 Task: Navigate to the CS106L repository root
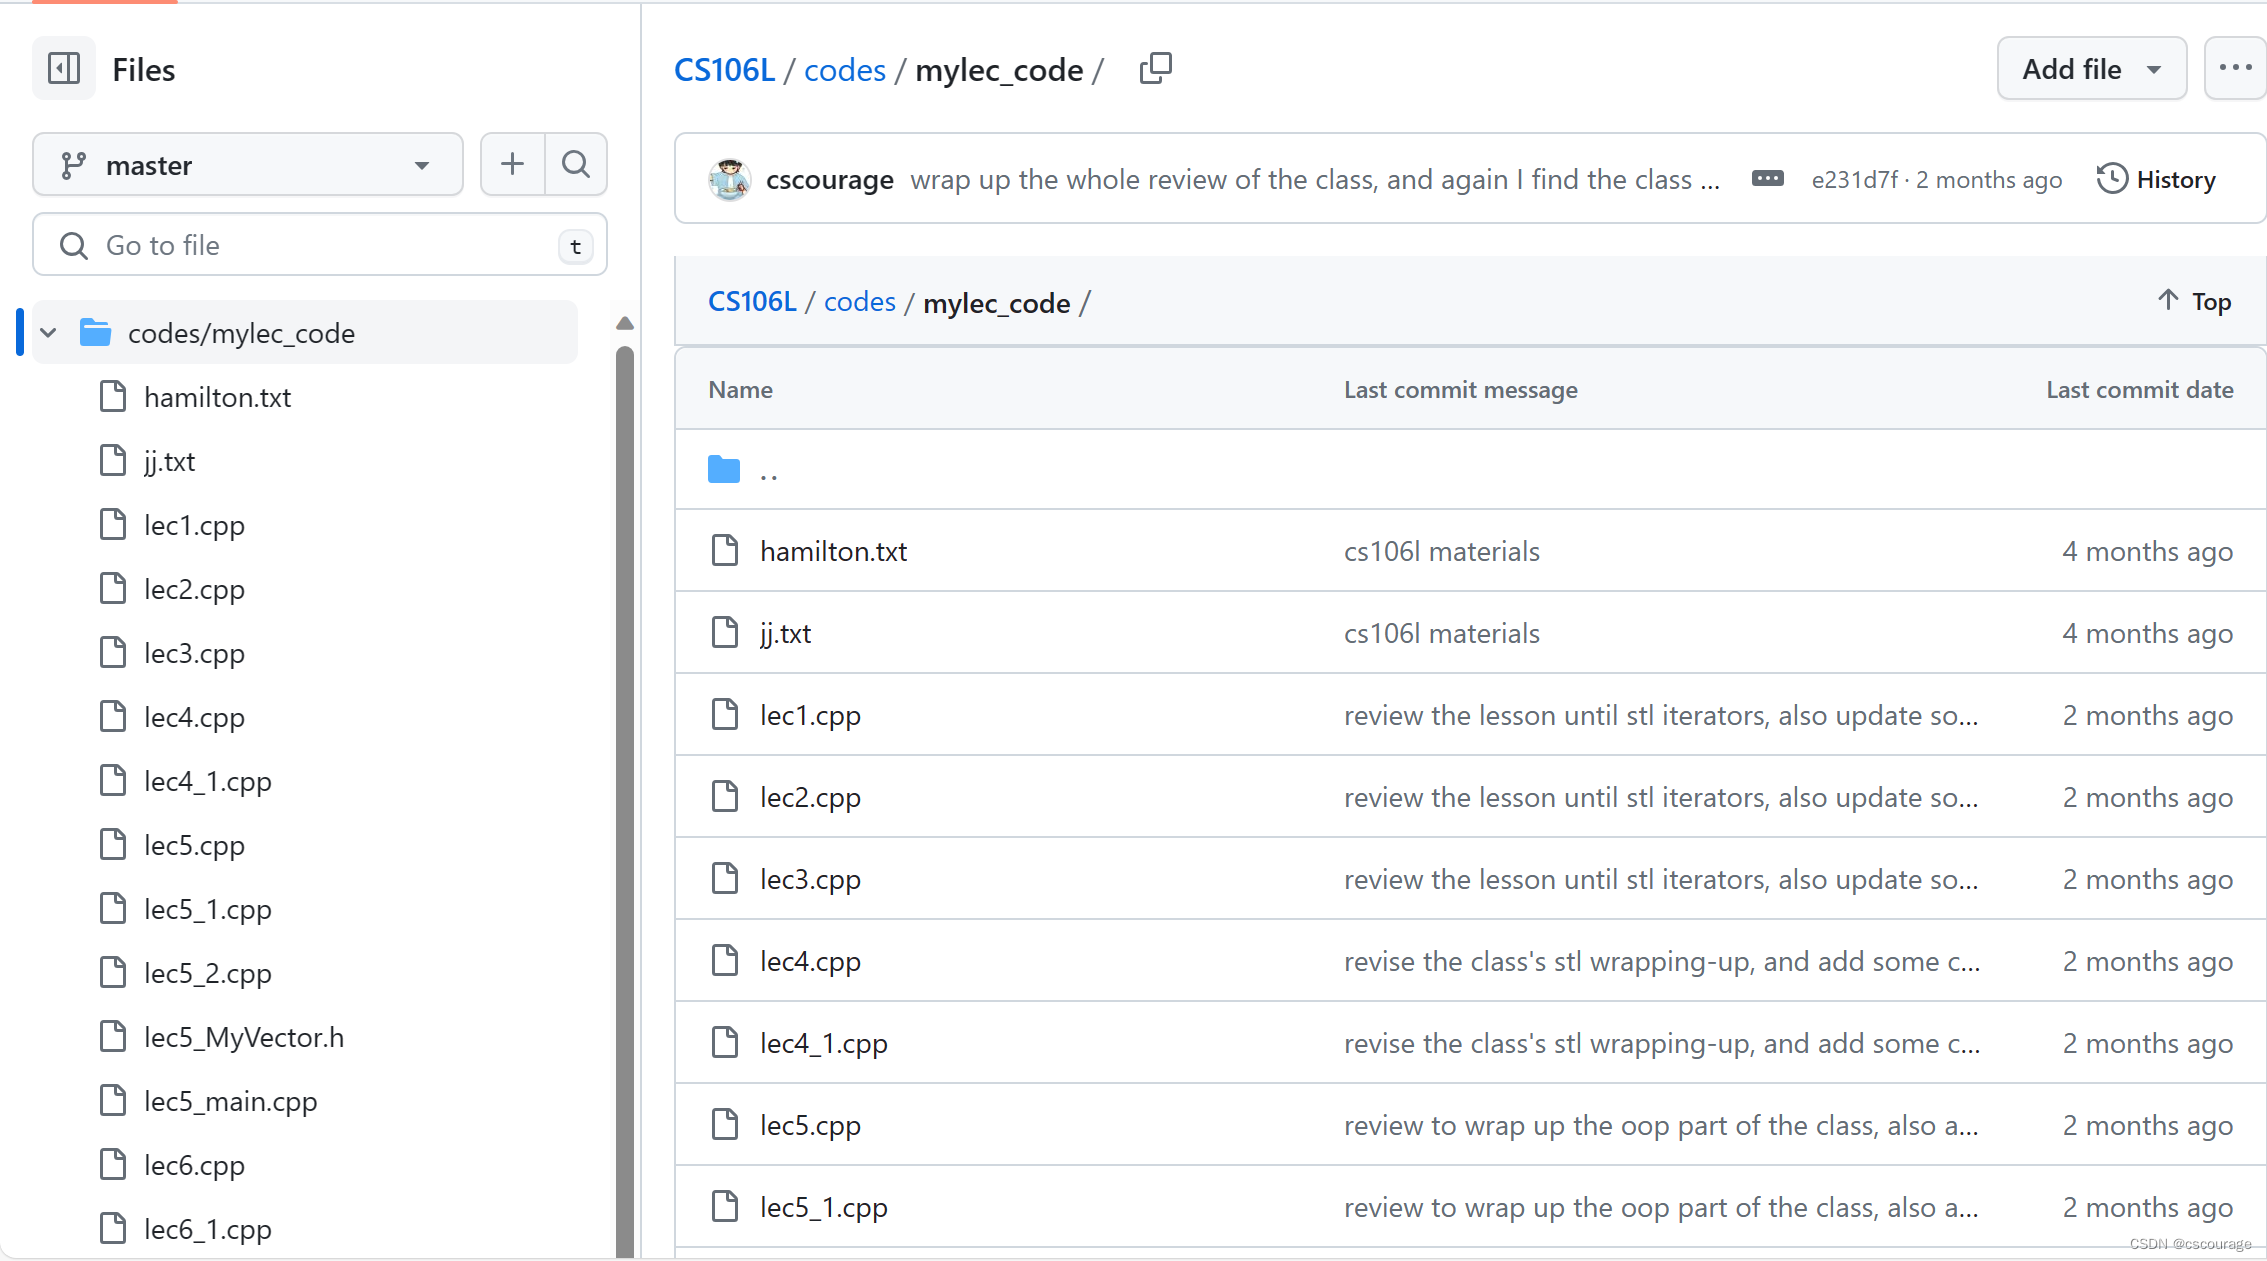(724, 70)
